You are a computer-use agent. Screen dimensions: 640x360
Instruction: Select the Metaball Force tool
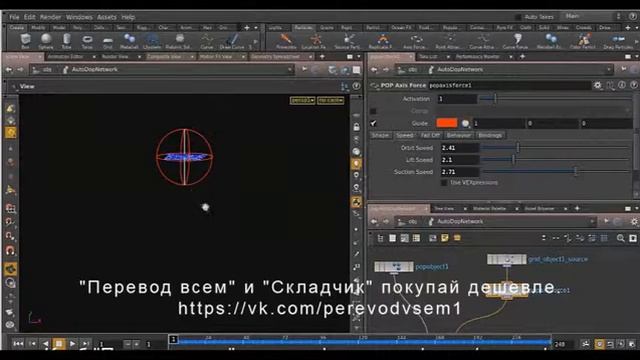tap(550, 41)
